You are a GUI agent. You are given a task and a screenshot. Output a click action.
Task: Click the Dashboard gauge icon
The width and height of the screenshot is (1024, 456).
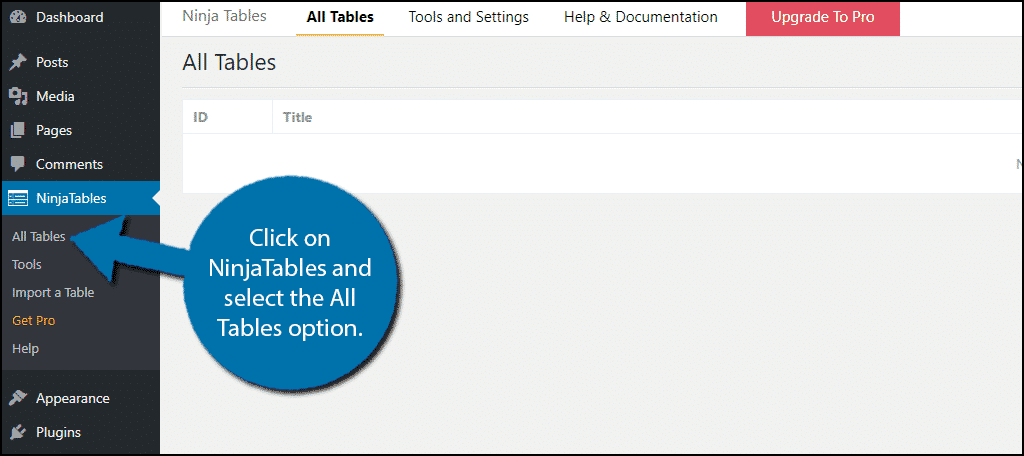pyautogui.click(x=18, y=18)
